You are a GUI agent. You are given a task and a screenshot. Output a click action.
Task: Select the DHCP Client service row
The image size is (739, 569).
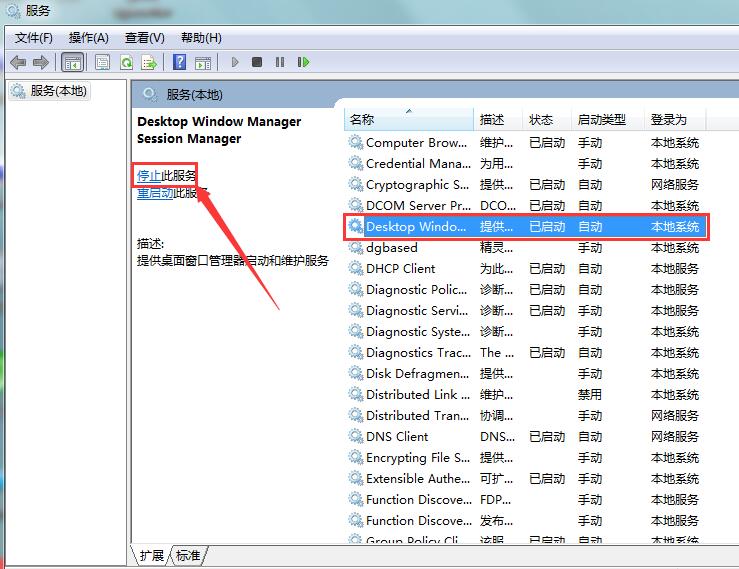tap(526, 269)
